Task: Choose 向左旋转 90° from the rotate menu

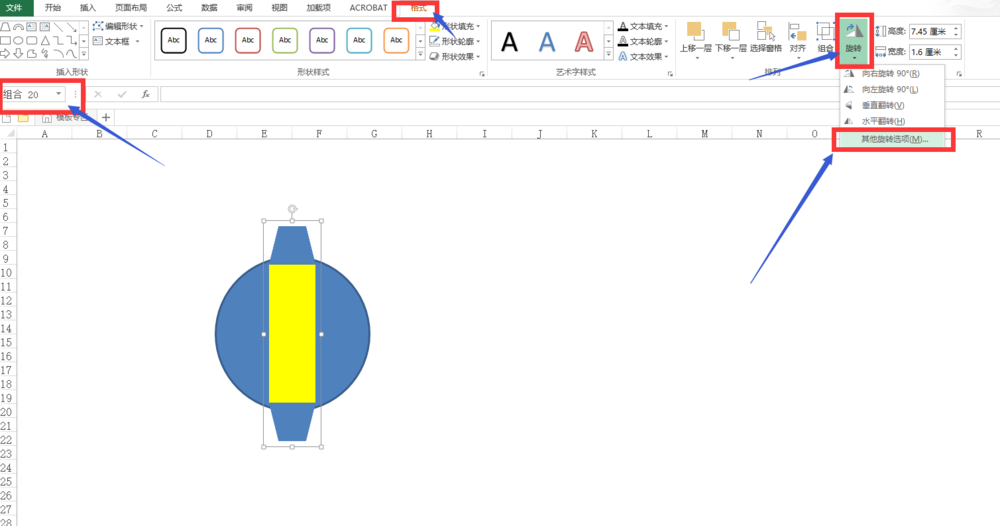Action: click(891, 90)
